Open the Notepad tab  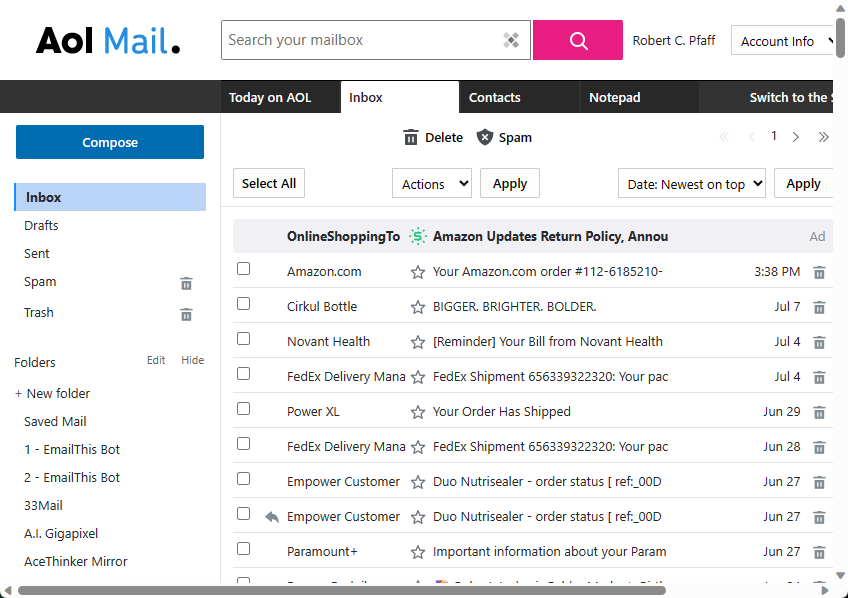click(614, 97)
